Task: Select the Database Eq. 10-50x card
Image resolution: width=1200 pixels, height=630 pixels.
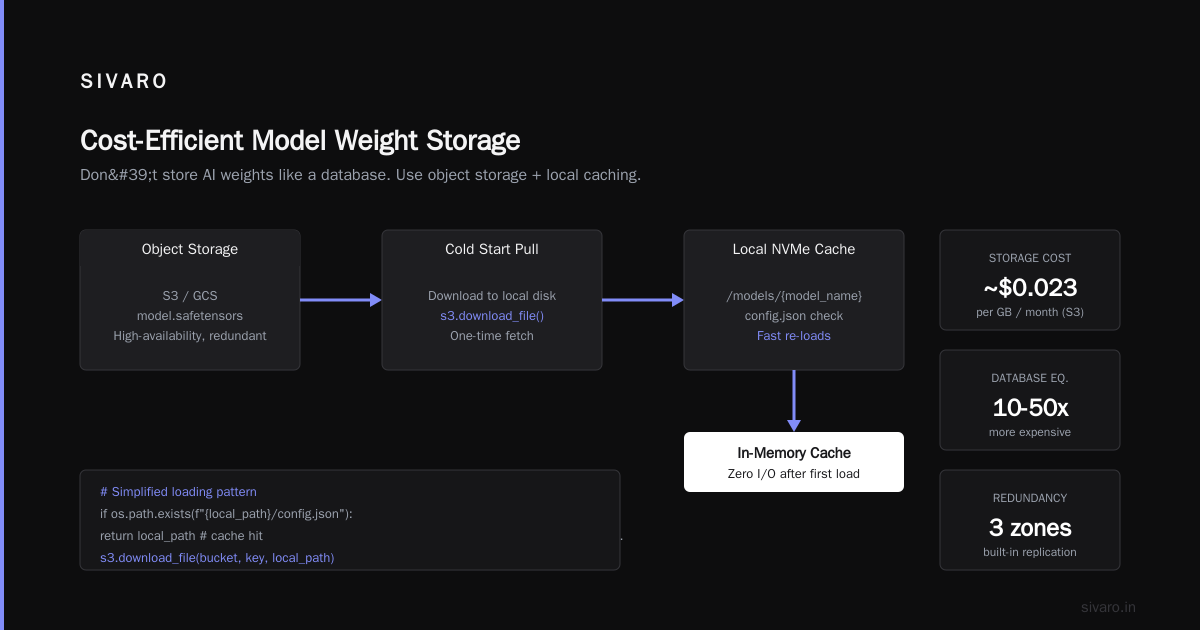Action: (1030, 400)
